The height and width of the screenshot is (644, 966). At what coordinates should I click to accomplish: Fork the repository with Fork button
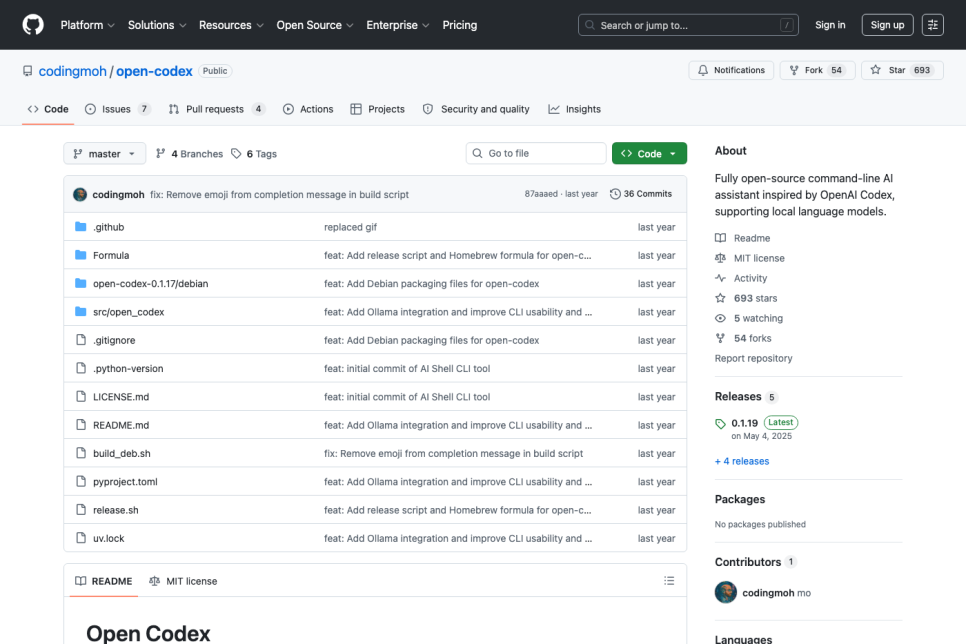click(817, 70)
